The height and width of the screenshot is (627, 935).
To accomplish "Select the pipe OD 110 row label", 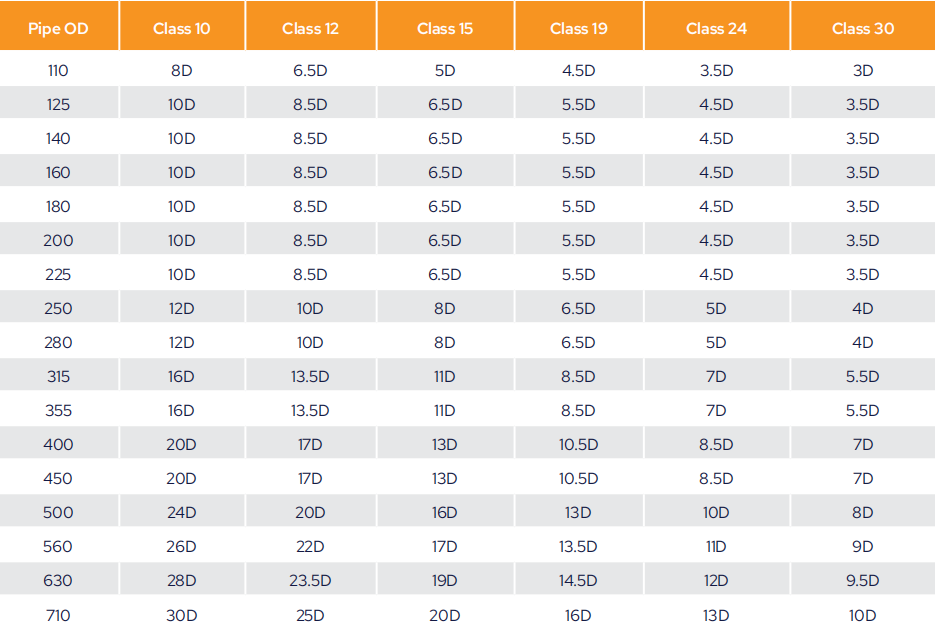I will [x=58, y=70].
